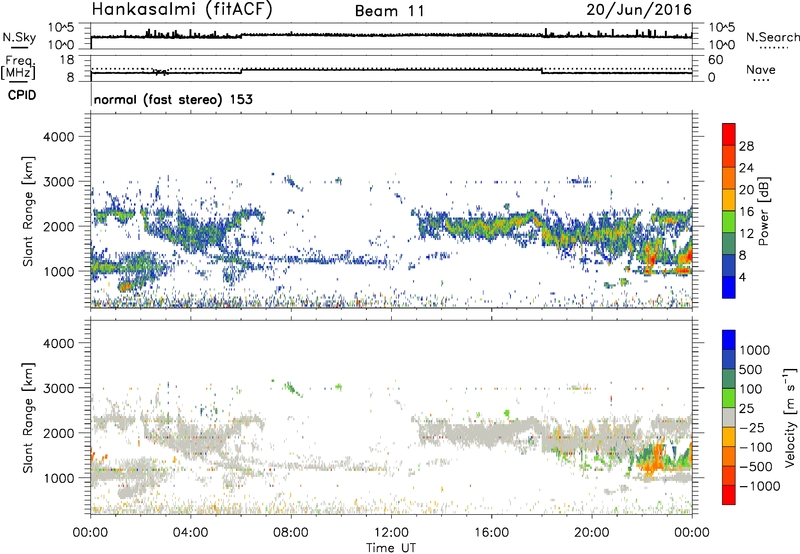Click the Time UT axis label

point(391,548)
